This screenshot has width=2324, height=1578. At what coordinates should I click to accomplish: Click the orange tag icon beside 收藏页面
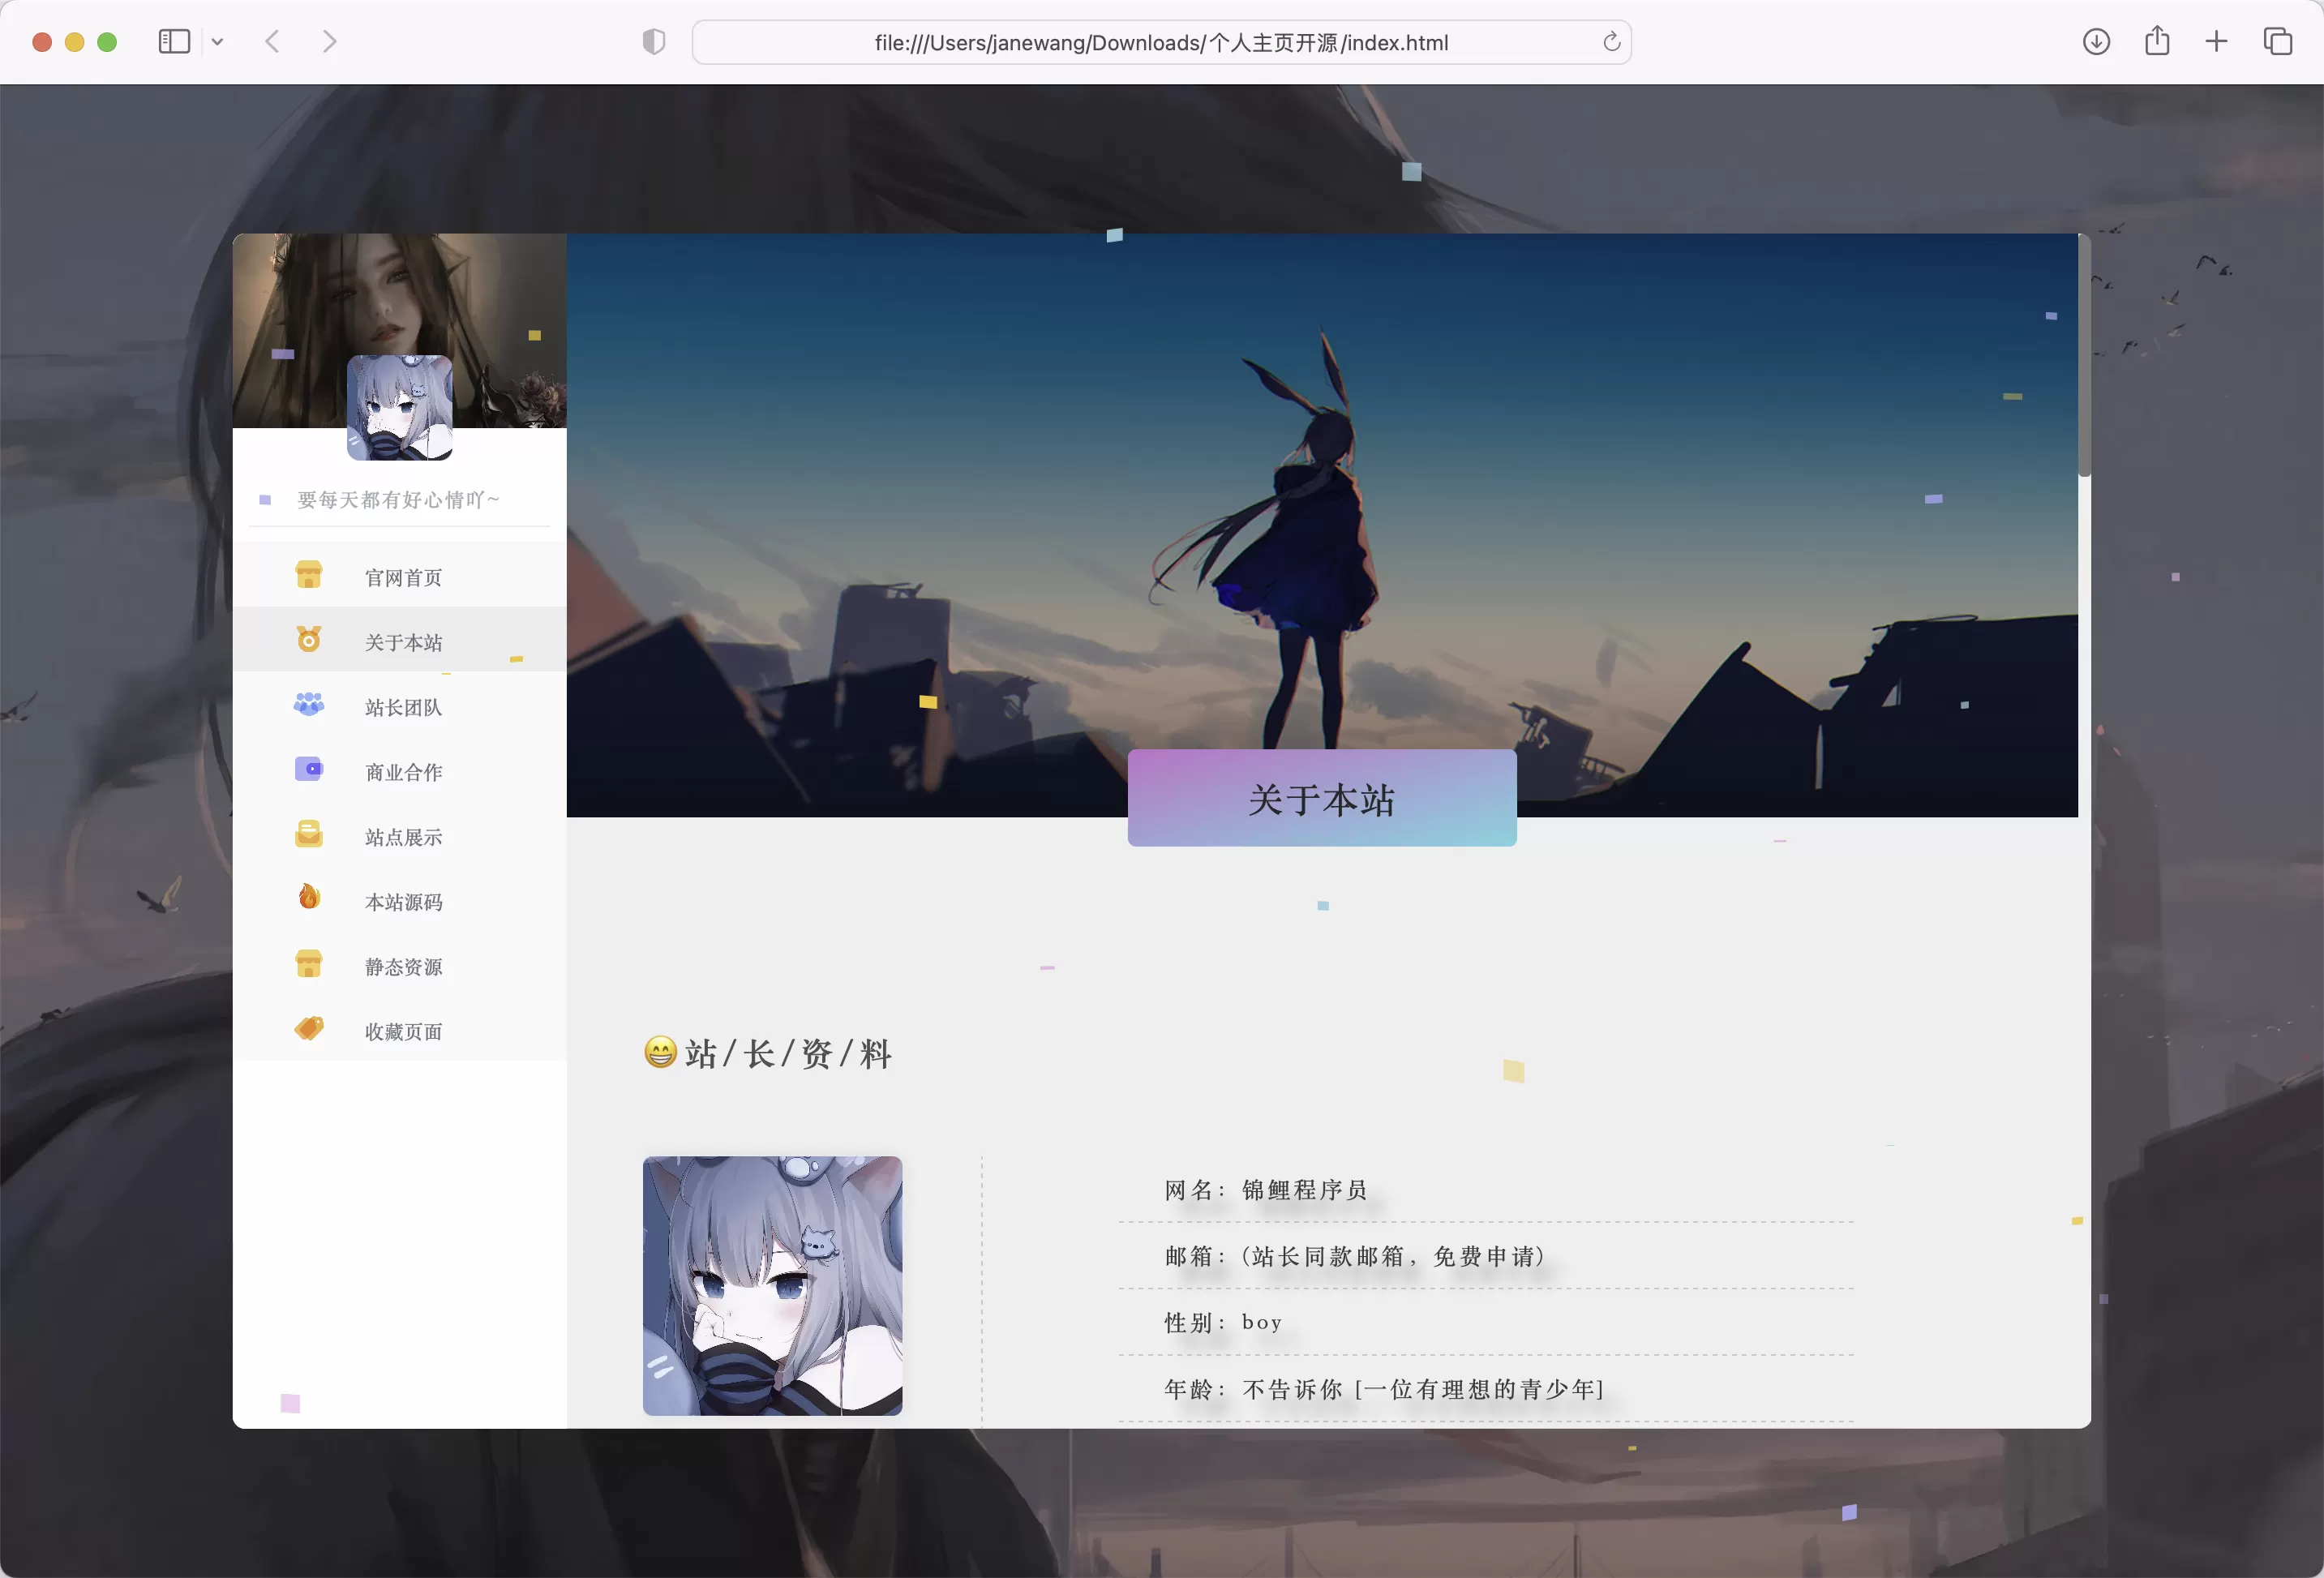(x=309, y=1029)
